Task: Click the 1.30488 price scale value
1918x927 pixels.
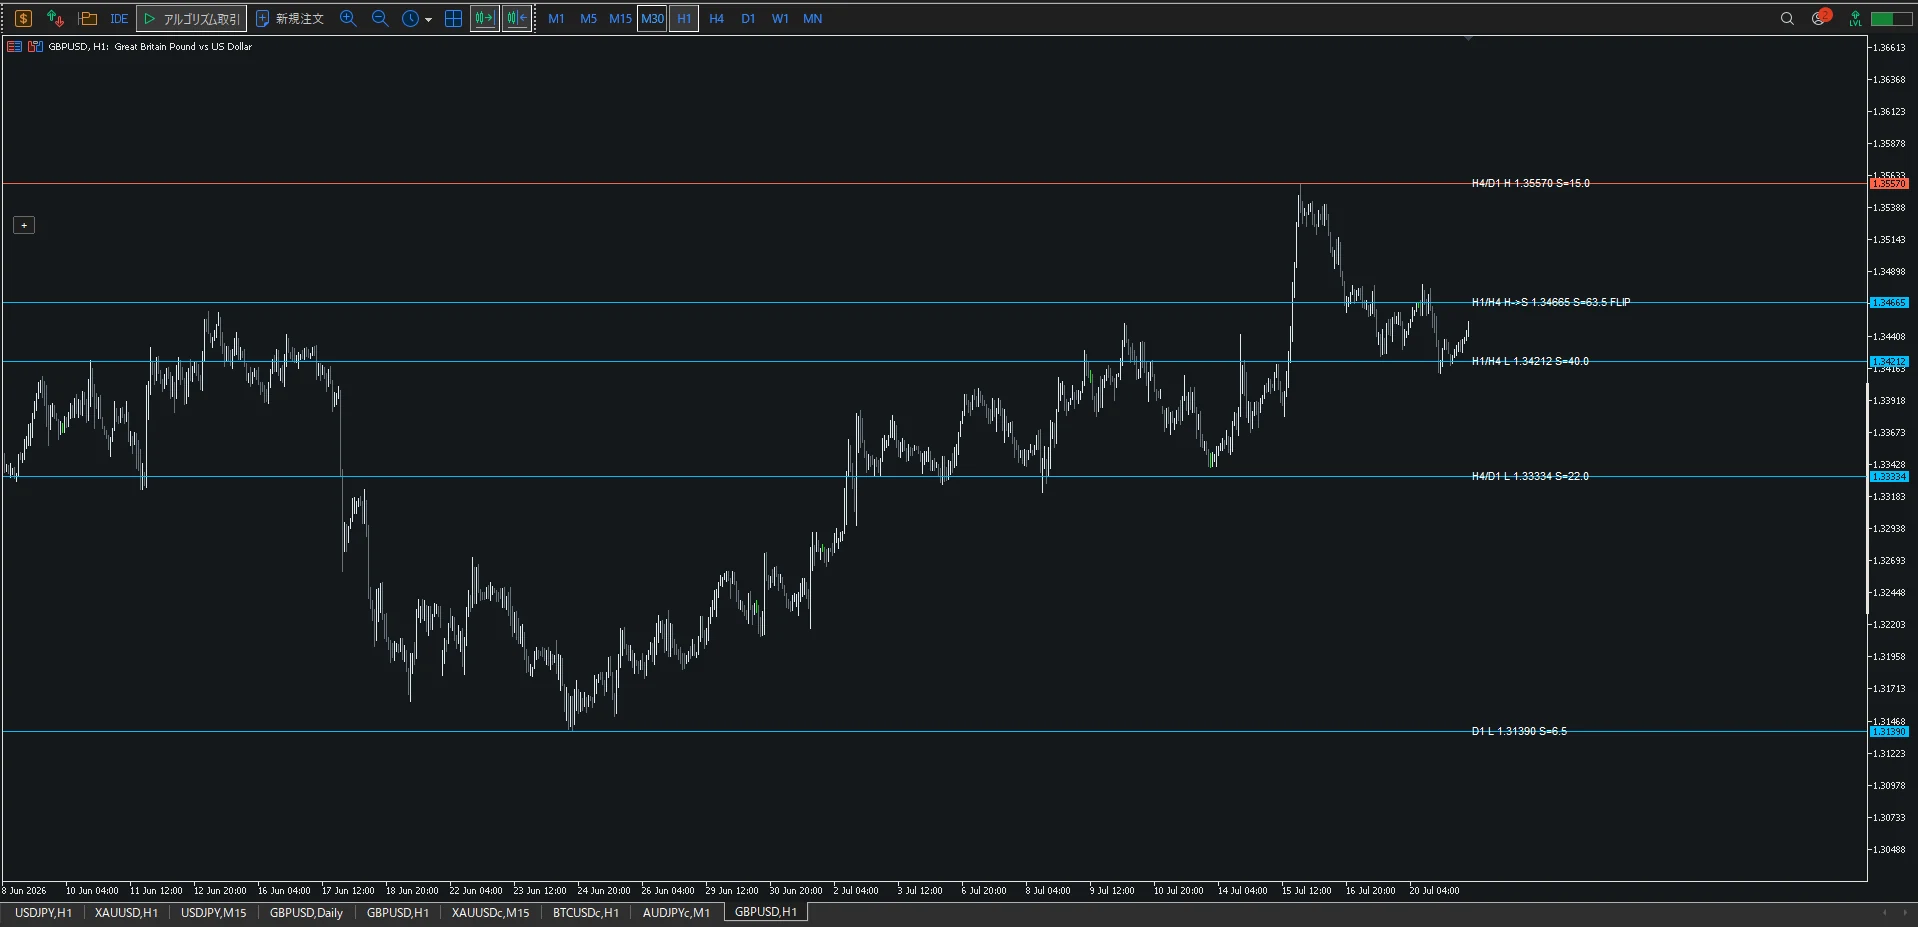Action: pyautogui.click(x=1889, y=849)
